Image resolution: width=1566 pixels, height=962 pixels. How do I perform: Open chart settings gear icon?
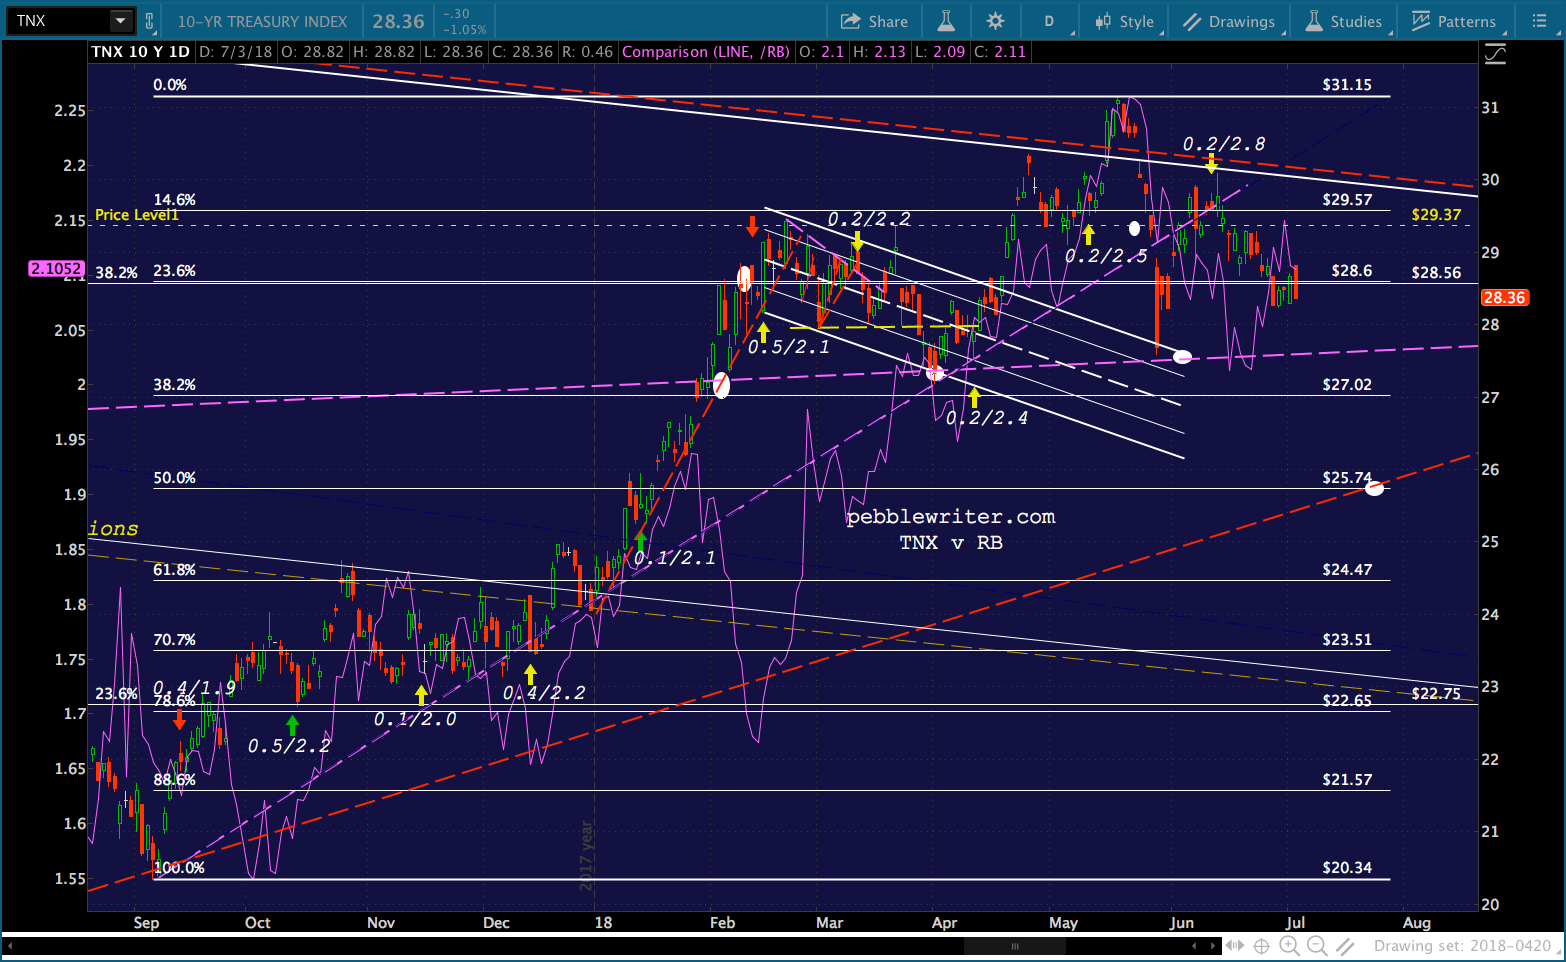pyautogui.click(x=995, y=21)
